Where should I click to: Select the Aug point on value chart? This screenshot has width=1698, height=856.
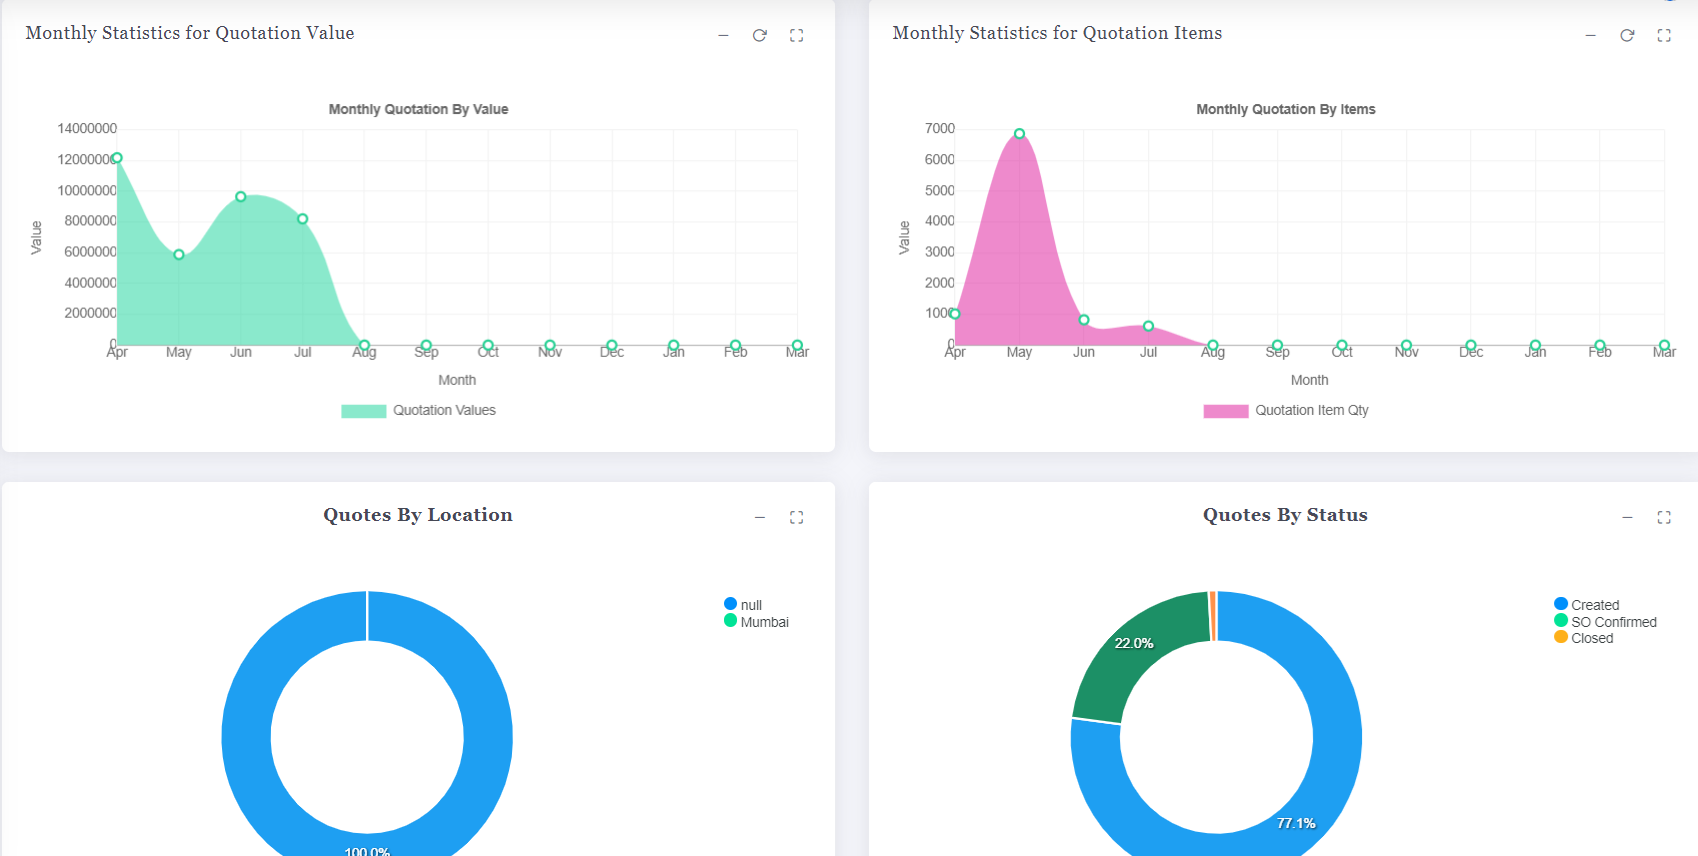coord(364,346)
